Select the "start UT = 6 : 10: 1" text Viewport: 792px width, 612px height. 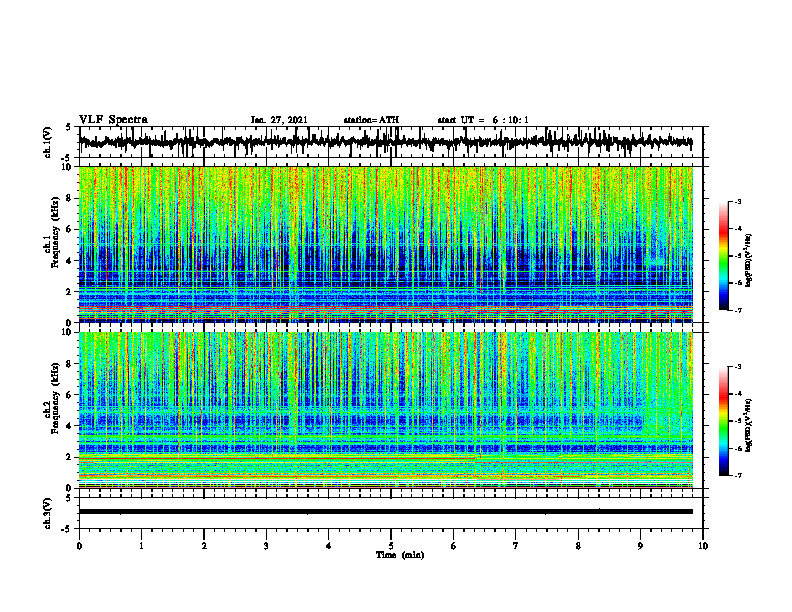(x=483, y=120)
